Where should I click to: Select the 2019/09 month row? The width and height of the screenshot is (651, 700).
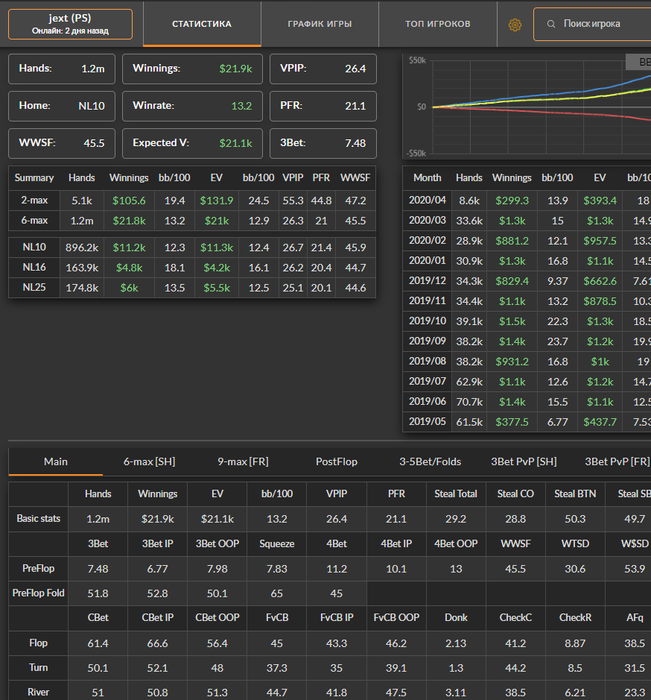[527, 341]
